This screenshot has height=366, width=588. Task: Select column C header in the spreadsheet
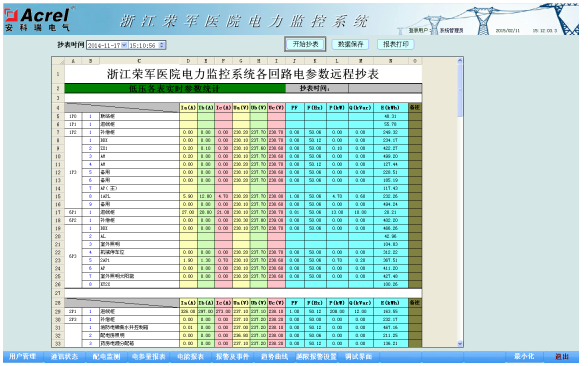(139, 61)
